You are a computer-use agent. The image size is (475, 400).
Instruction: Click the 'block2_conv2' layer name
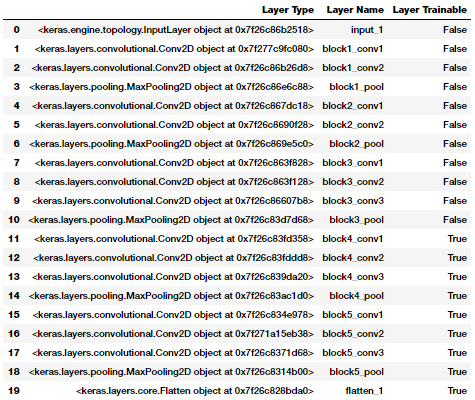pos(353,125)
